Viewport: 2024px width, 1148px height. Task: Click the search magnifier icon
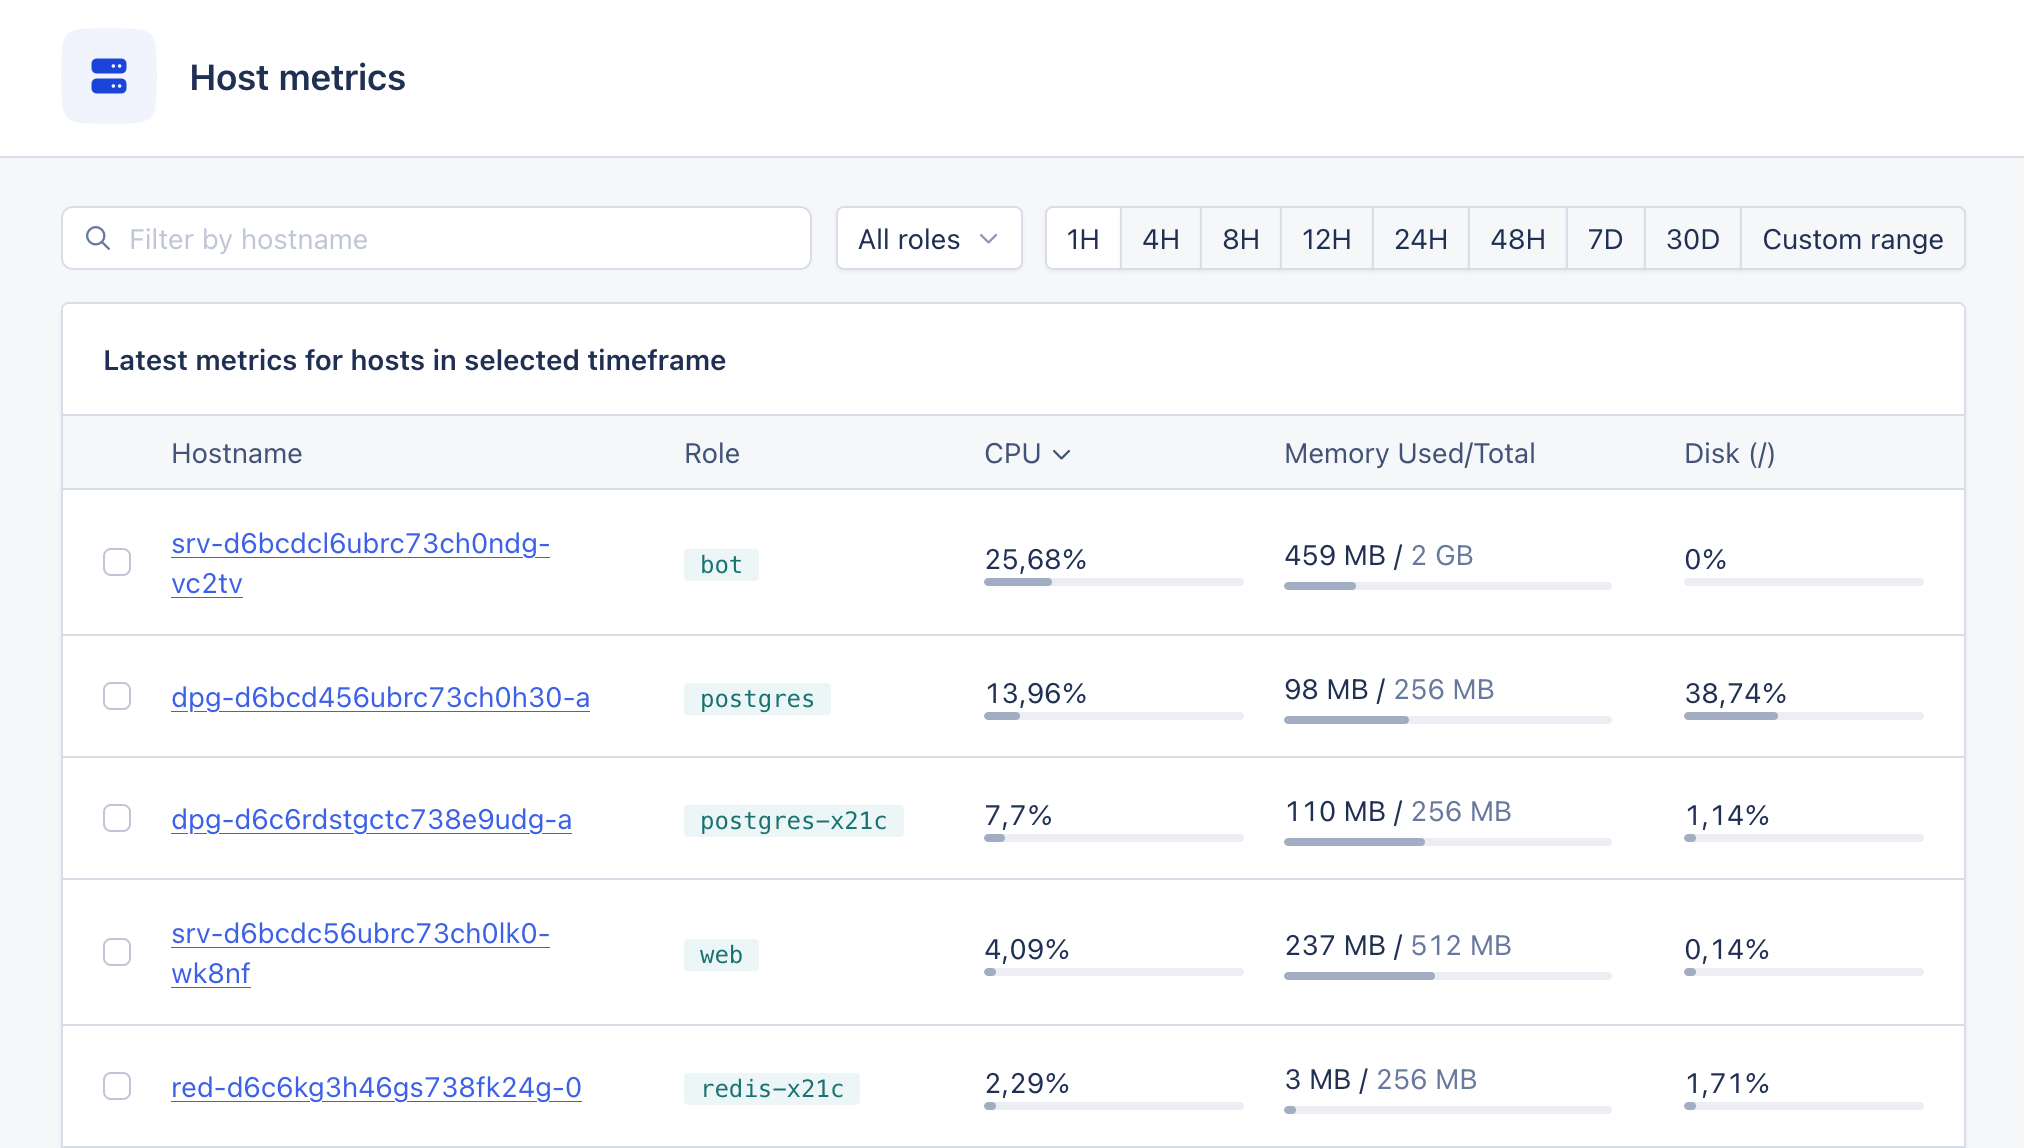click(x=98, y=238)
